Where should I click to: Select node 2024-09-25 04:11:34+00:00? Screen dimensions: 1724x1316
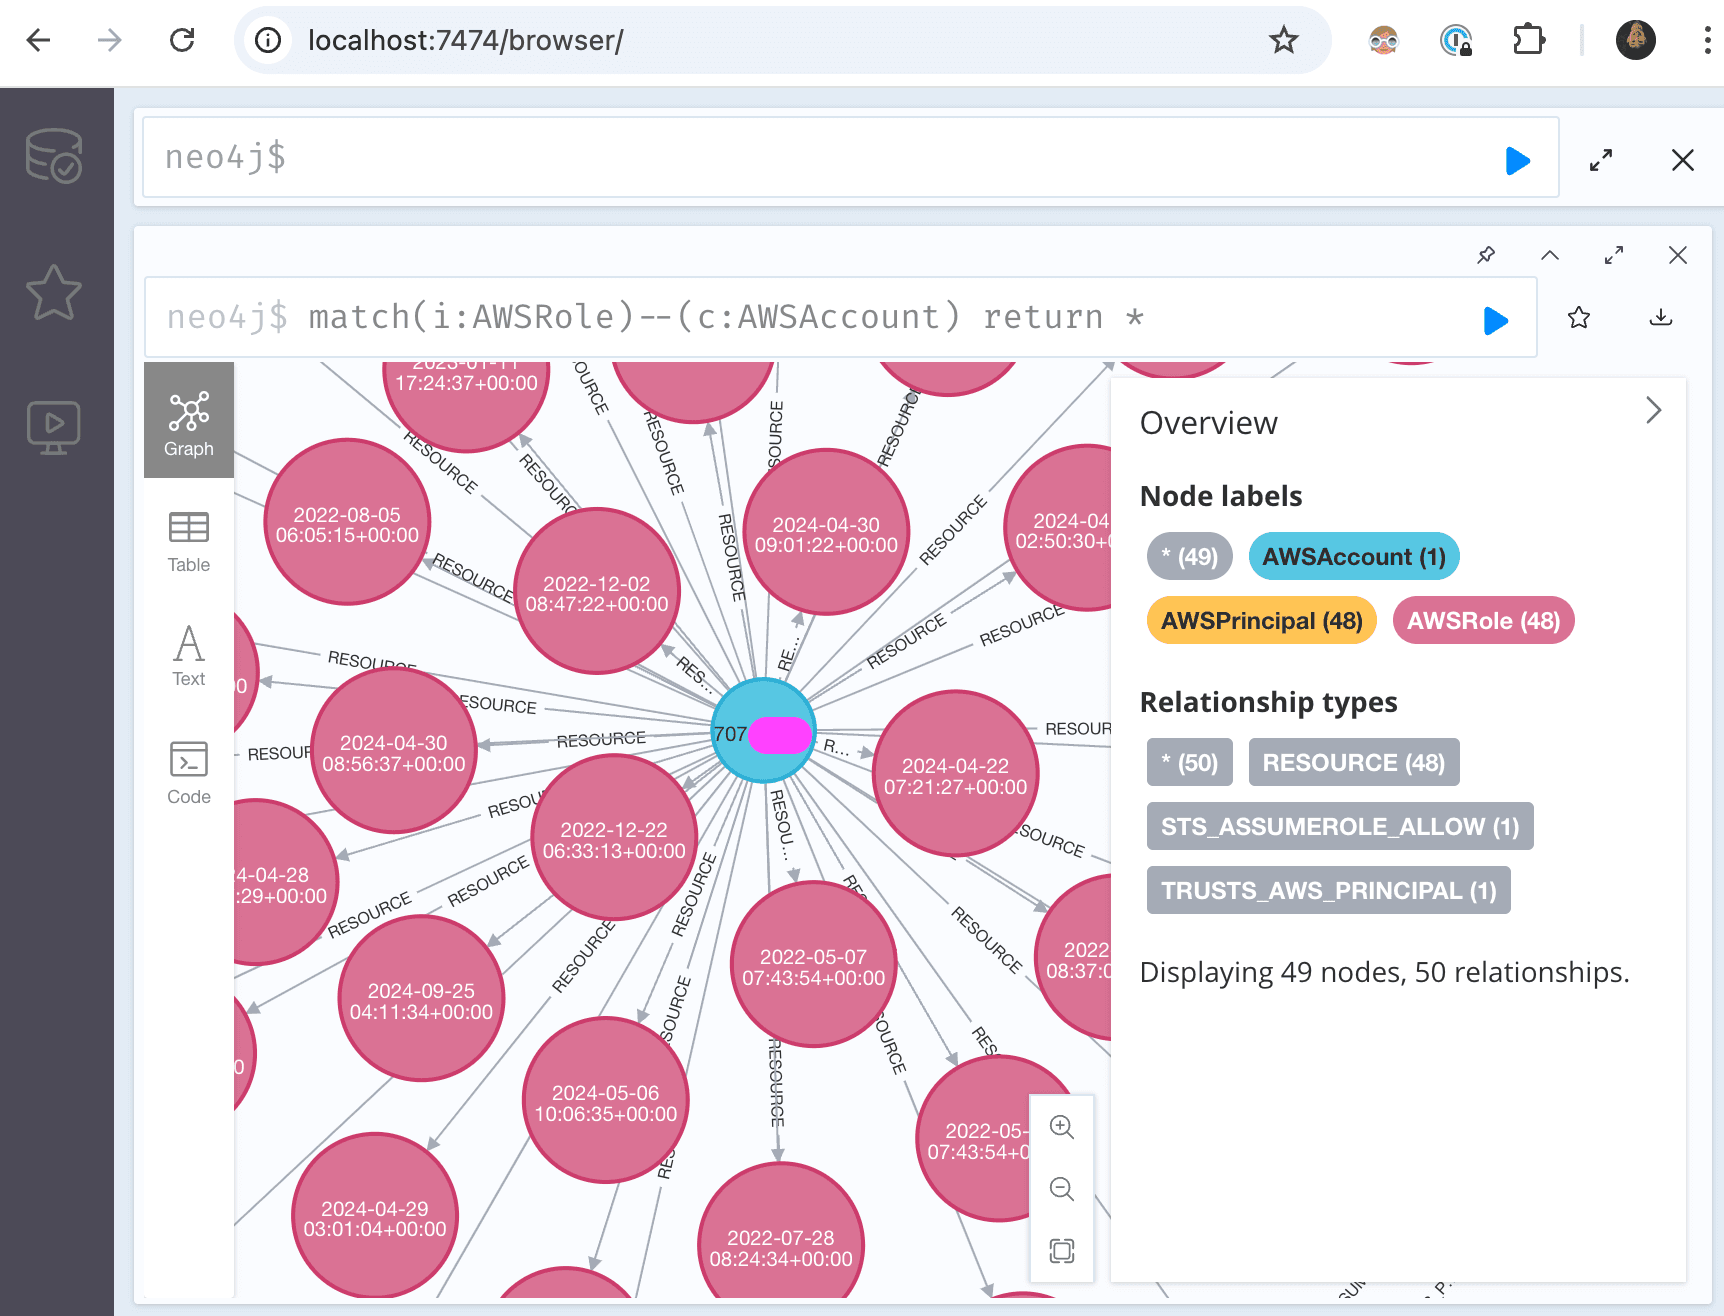(x=421, y=999)
